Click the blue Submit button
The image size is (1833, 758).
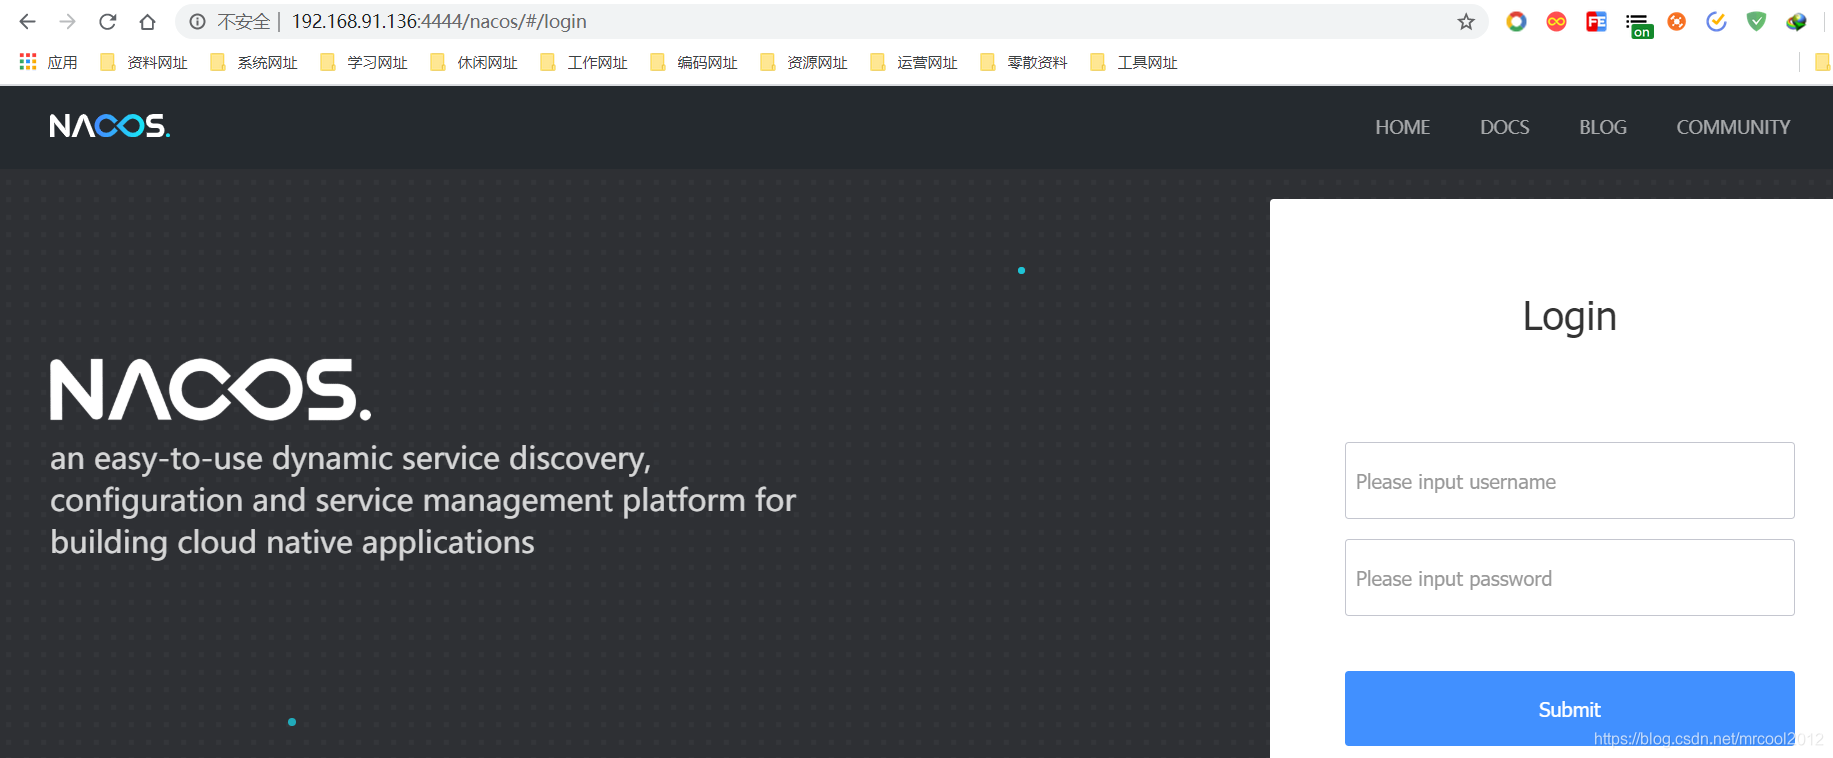click(1569, 708)
